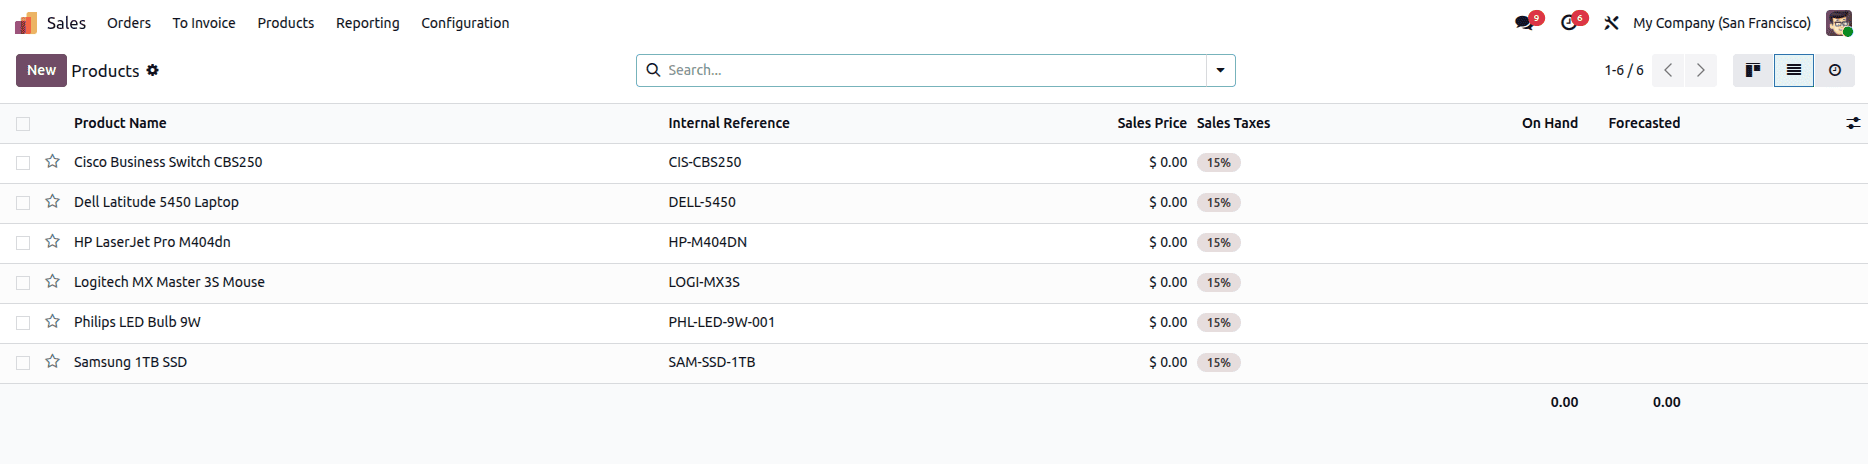Click the $ 0.00 price on Logitech row
Image resolution: width=1868 pixels, height=464 pixels.
pos(1168,282)
